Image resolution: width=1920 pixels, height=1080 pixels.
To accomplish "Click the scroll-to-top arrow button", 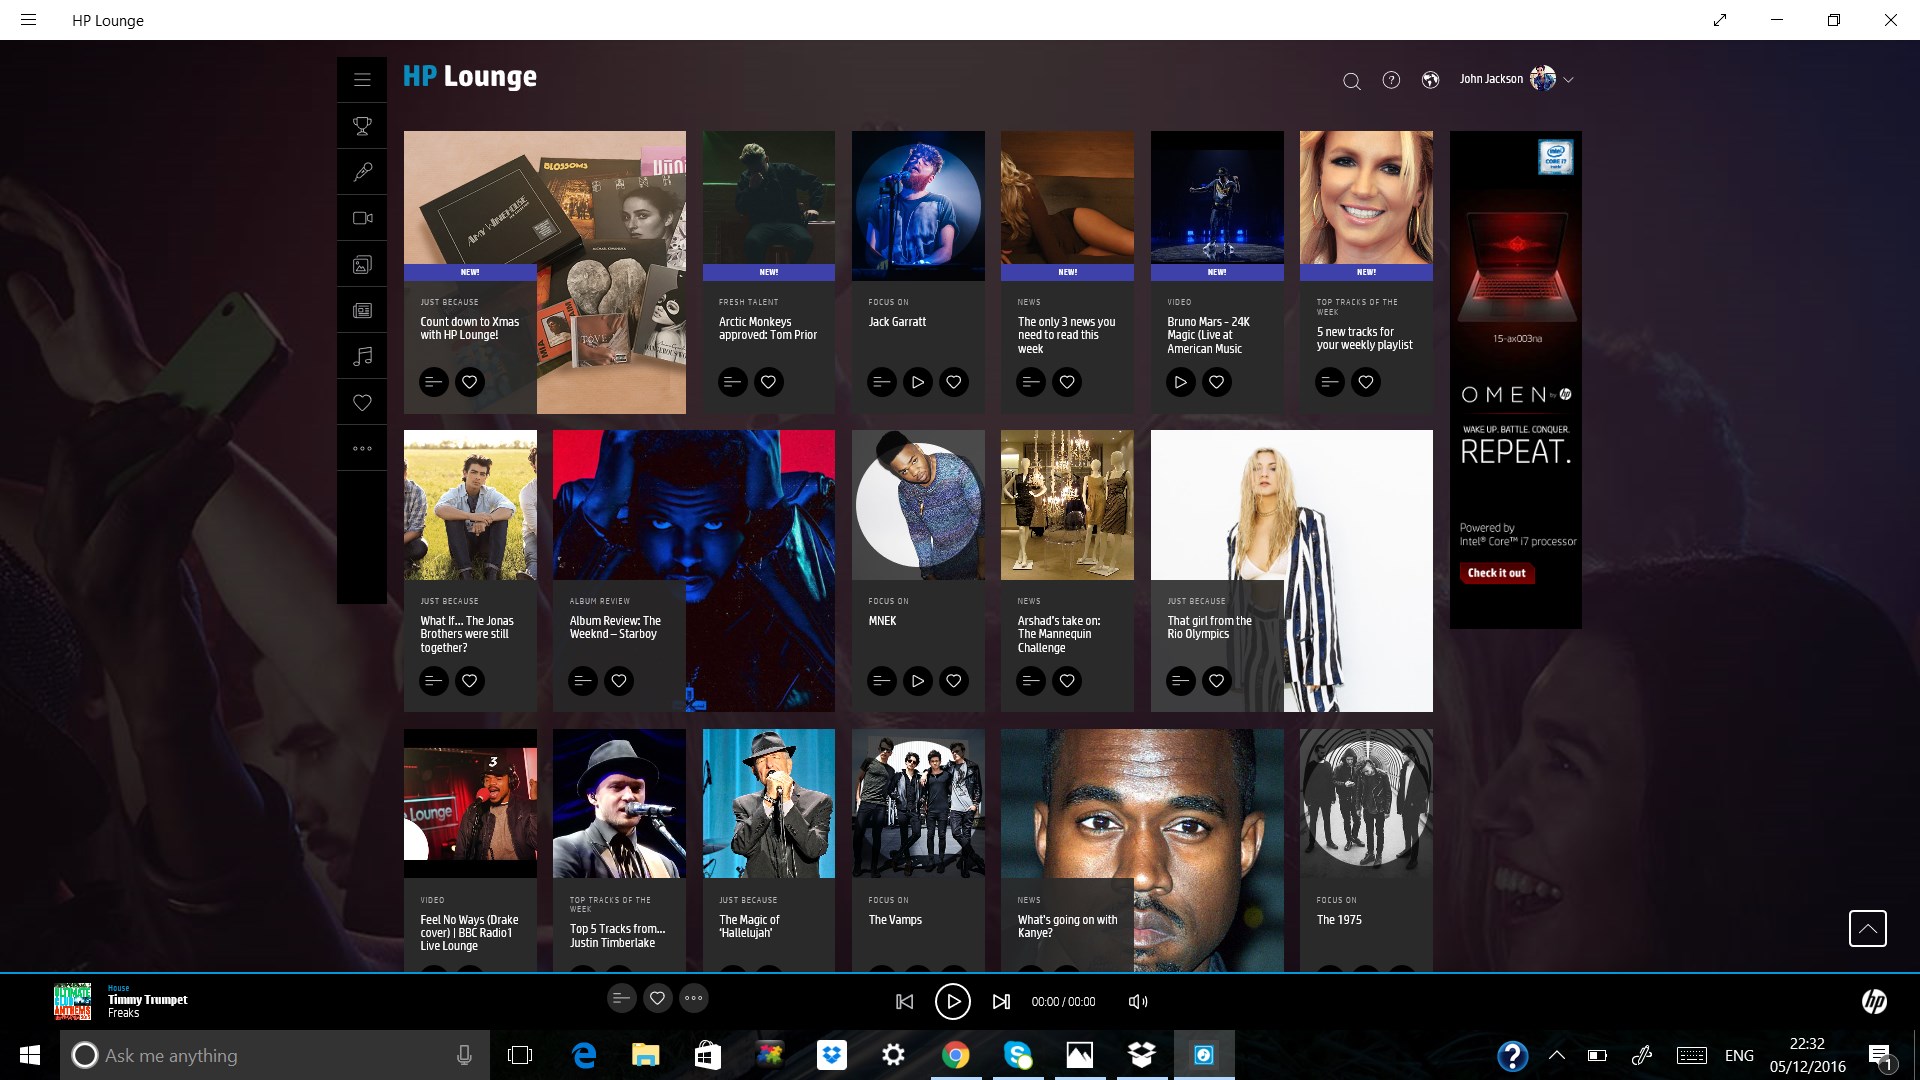I will [1867, 928].
